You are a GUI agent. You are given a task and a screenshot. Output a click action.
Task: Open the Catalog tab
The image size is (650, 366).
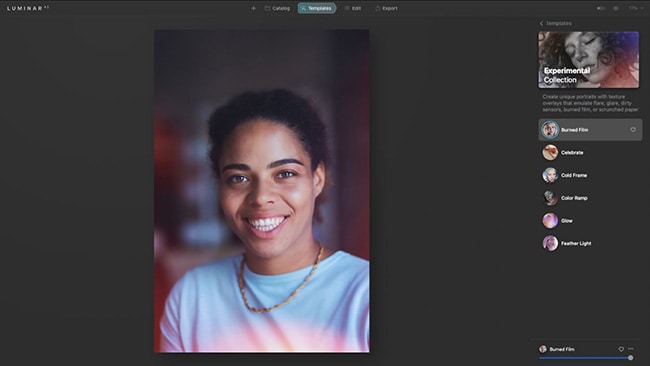coord(277,8)
